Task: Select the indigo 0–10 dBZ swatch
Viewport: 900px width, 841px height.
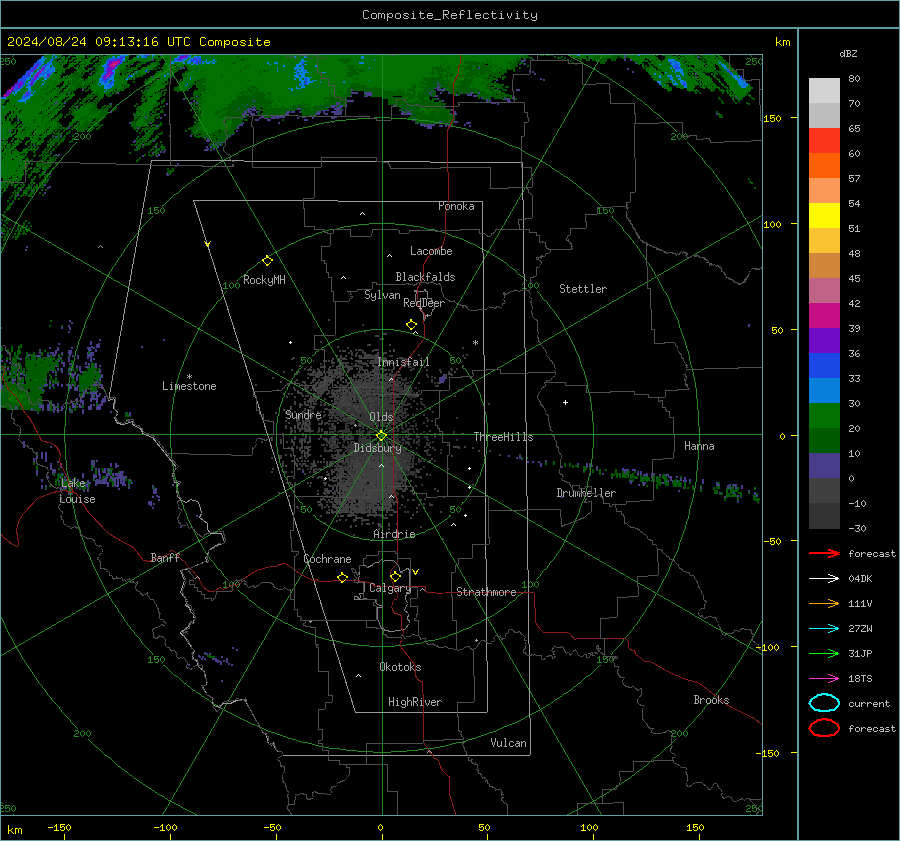Action: 824,466
